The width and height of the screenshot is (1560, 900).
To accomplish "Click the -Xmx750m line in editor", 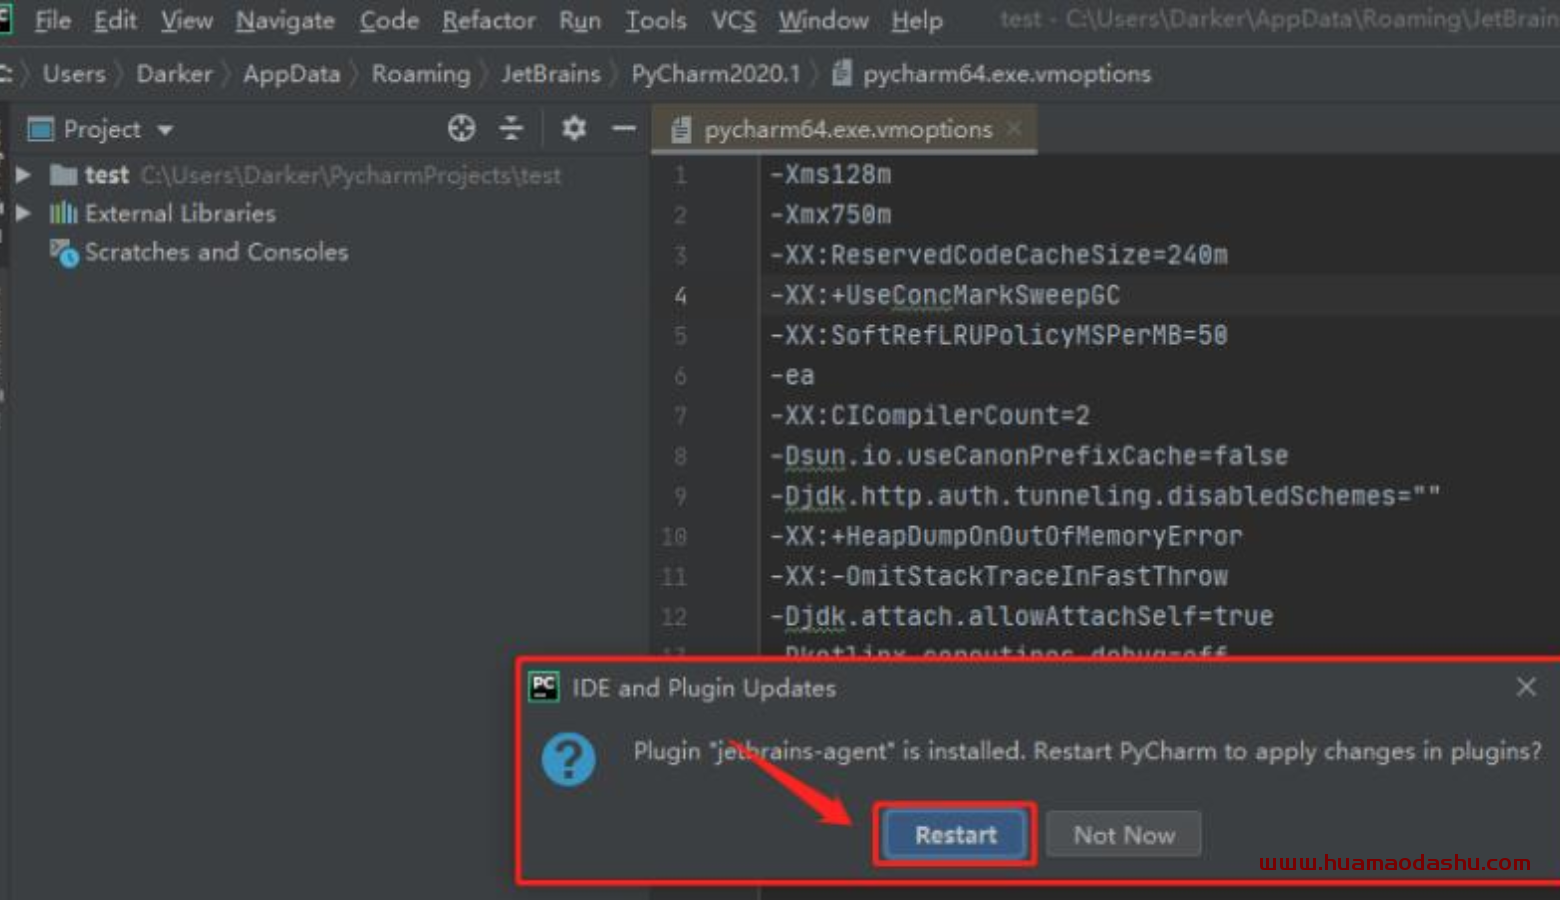I will pyautogui.click(x=830, y=215).
